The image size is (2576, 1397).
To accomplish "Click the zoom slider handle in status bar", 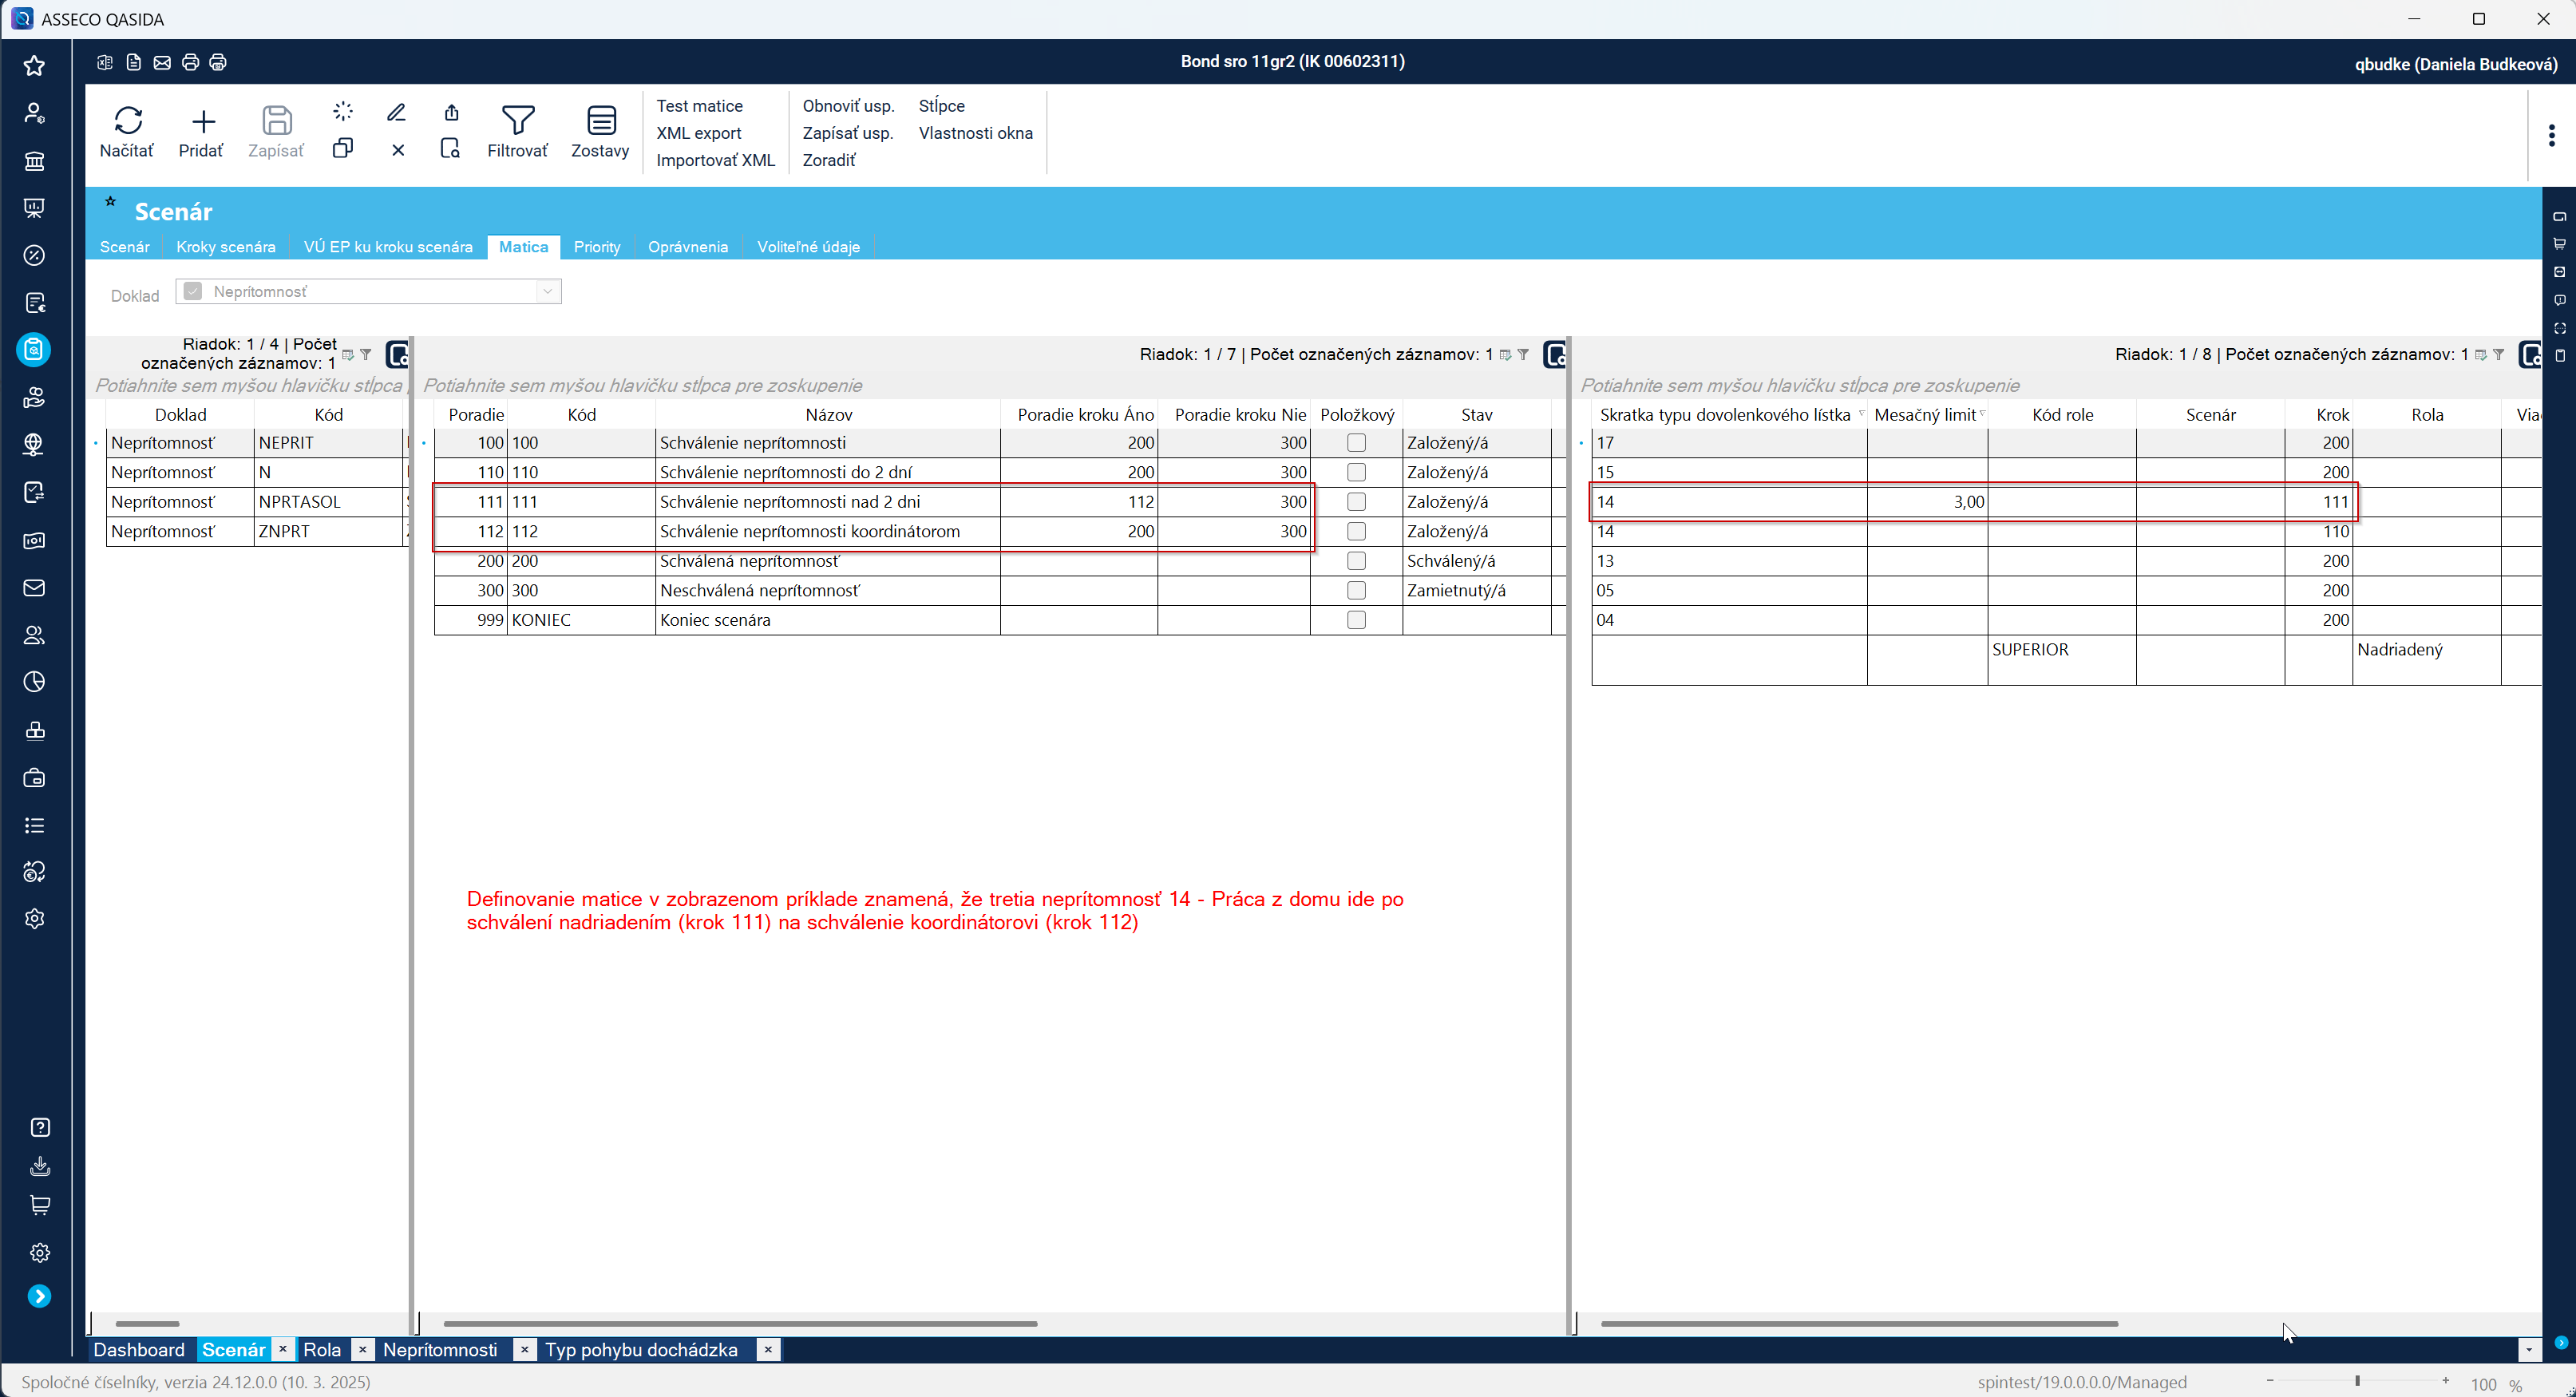I will pyautogui.click(x=2357, y=1380).
